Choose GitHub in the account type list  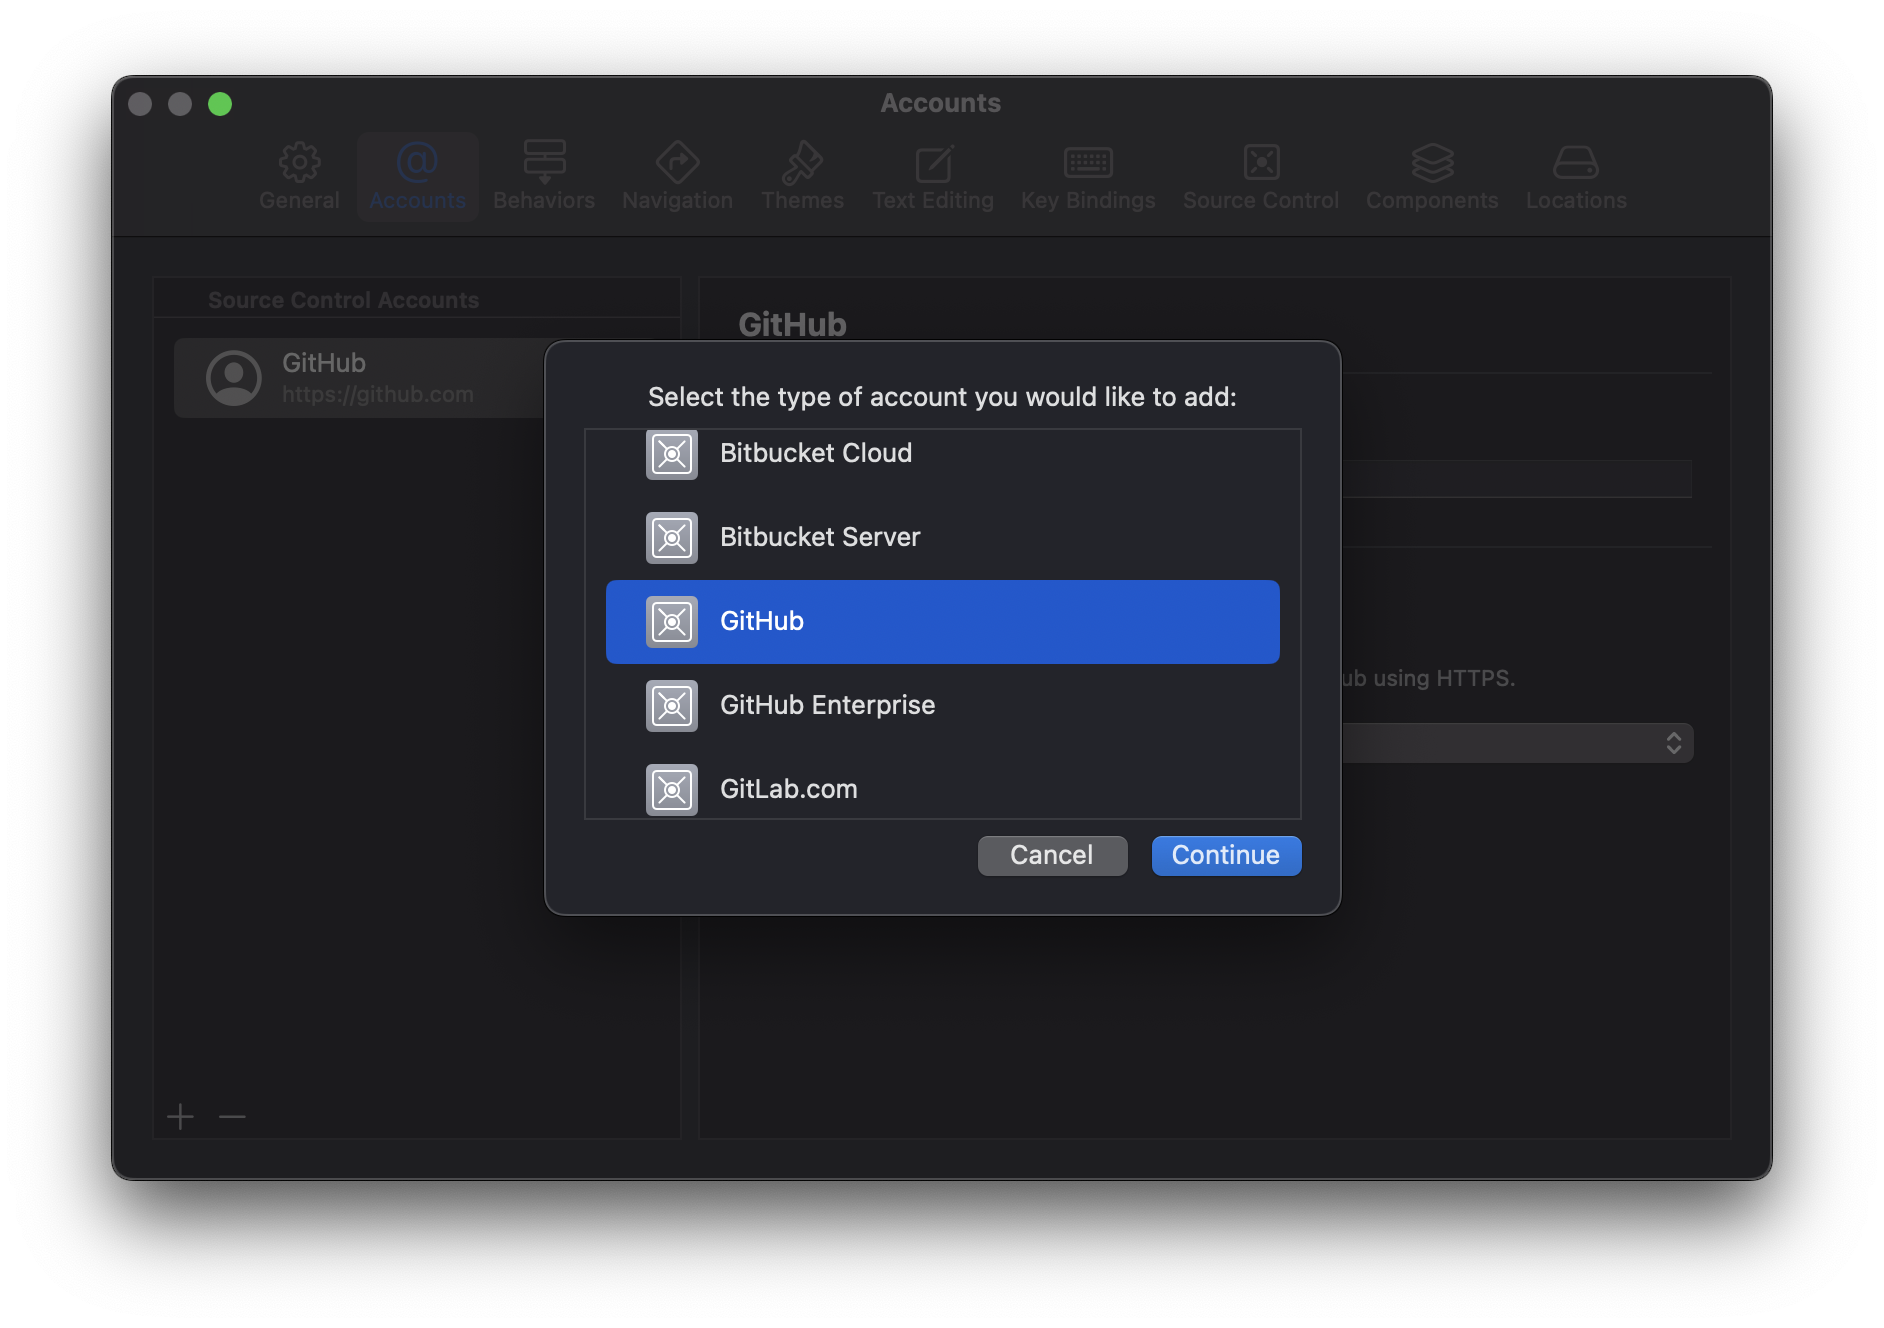[942, 622]
